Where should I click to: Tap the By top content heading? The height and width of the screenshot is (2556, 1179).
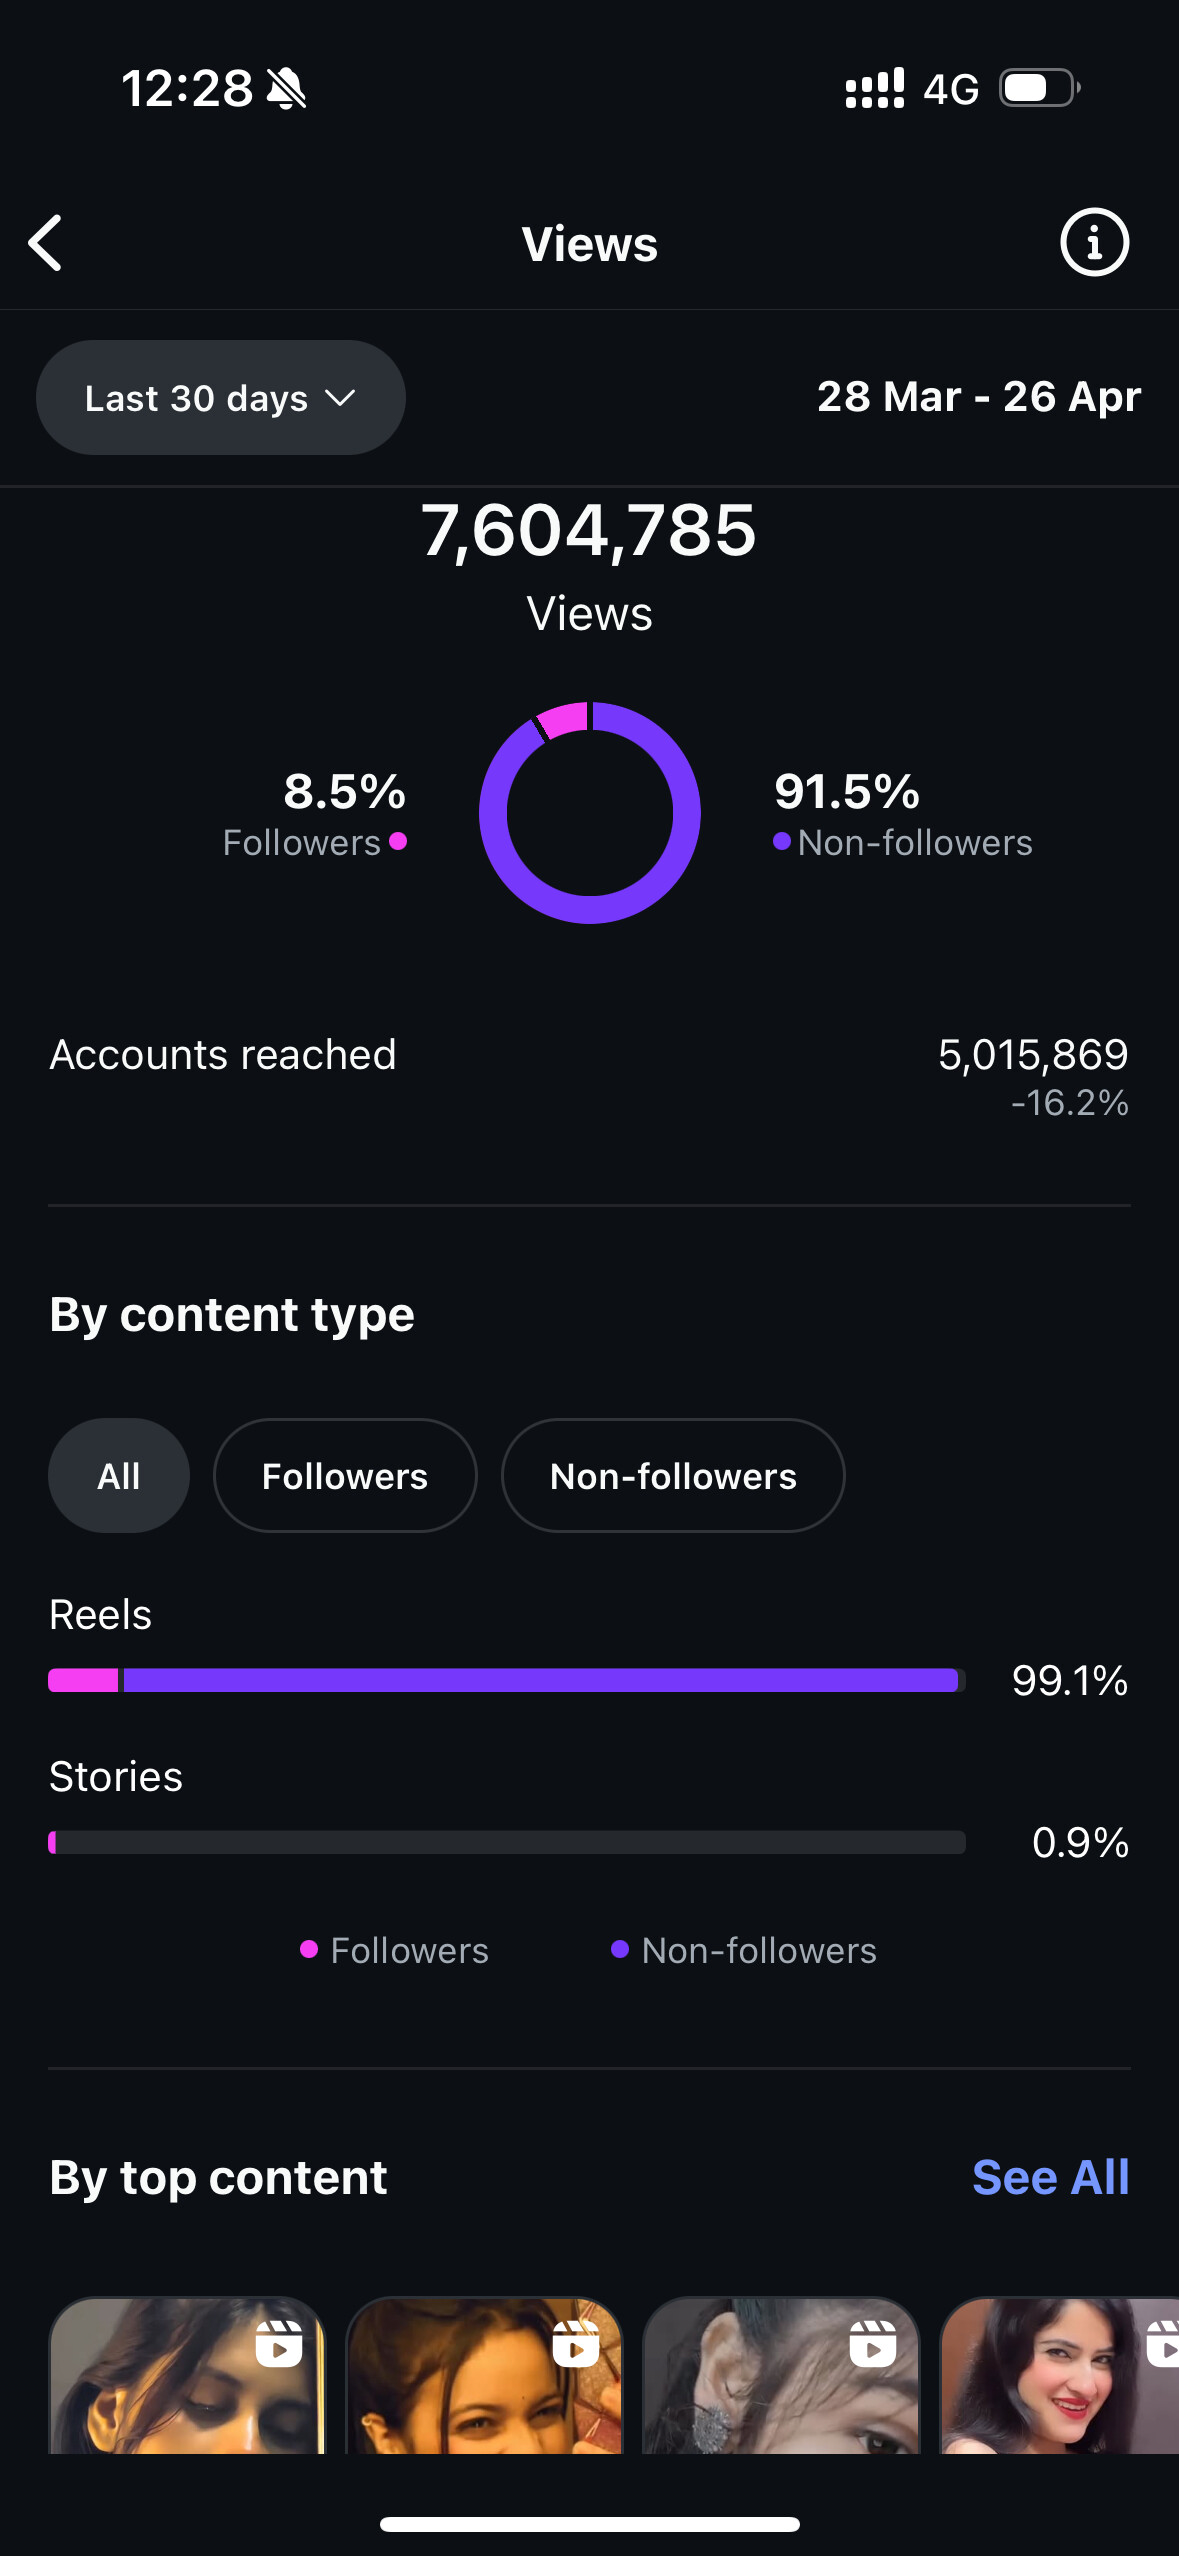tap(218, 2177)
